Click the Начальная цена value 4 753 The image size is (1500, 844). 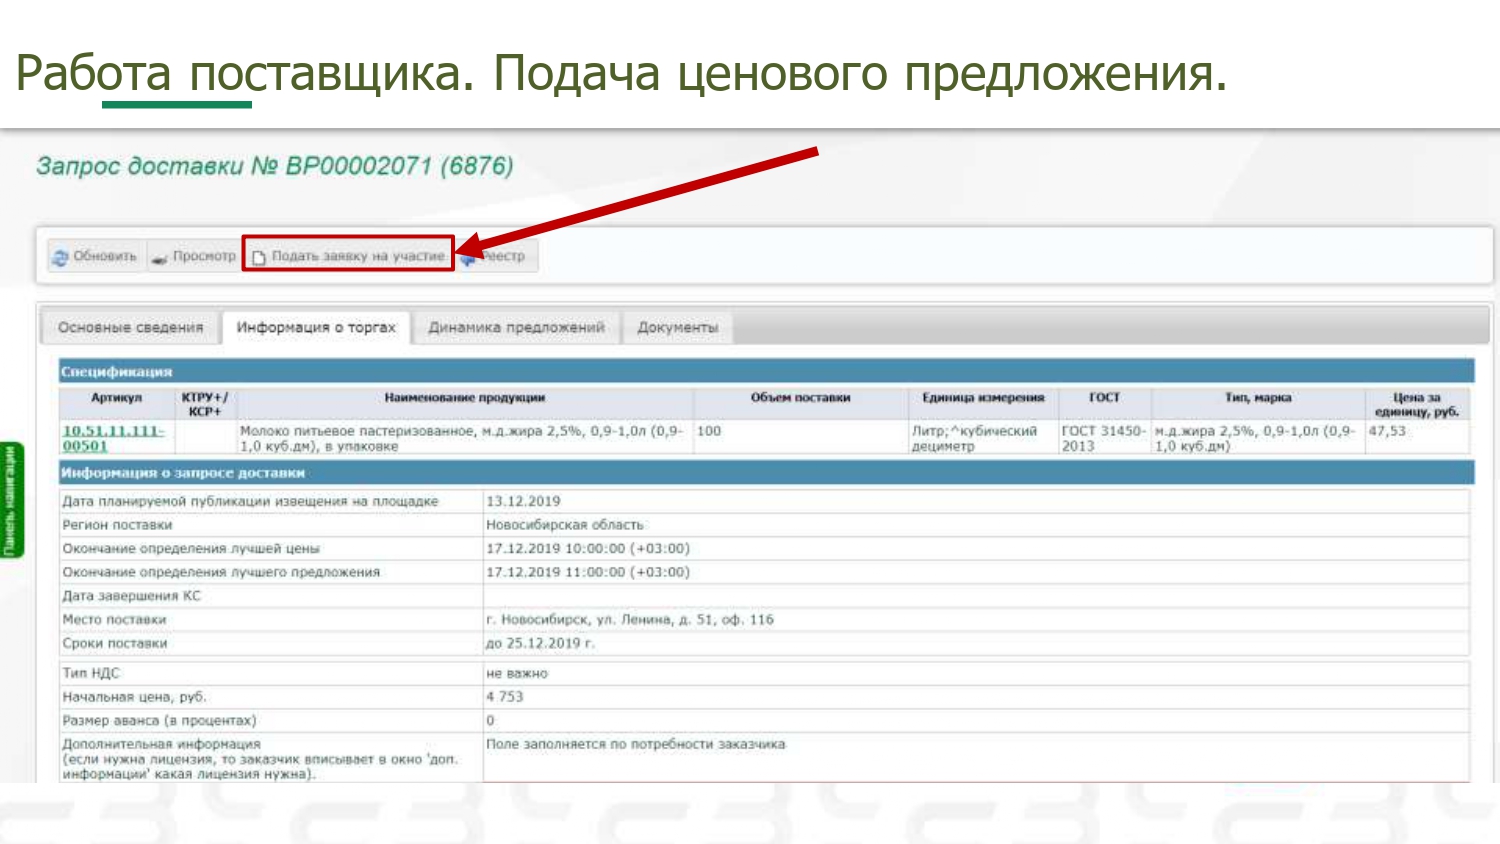click(504, 697)
